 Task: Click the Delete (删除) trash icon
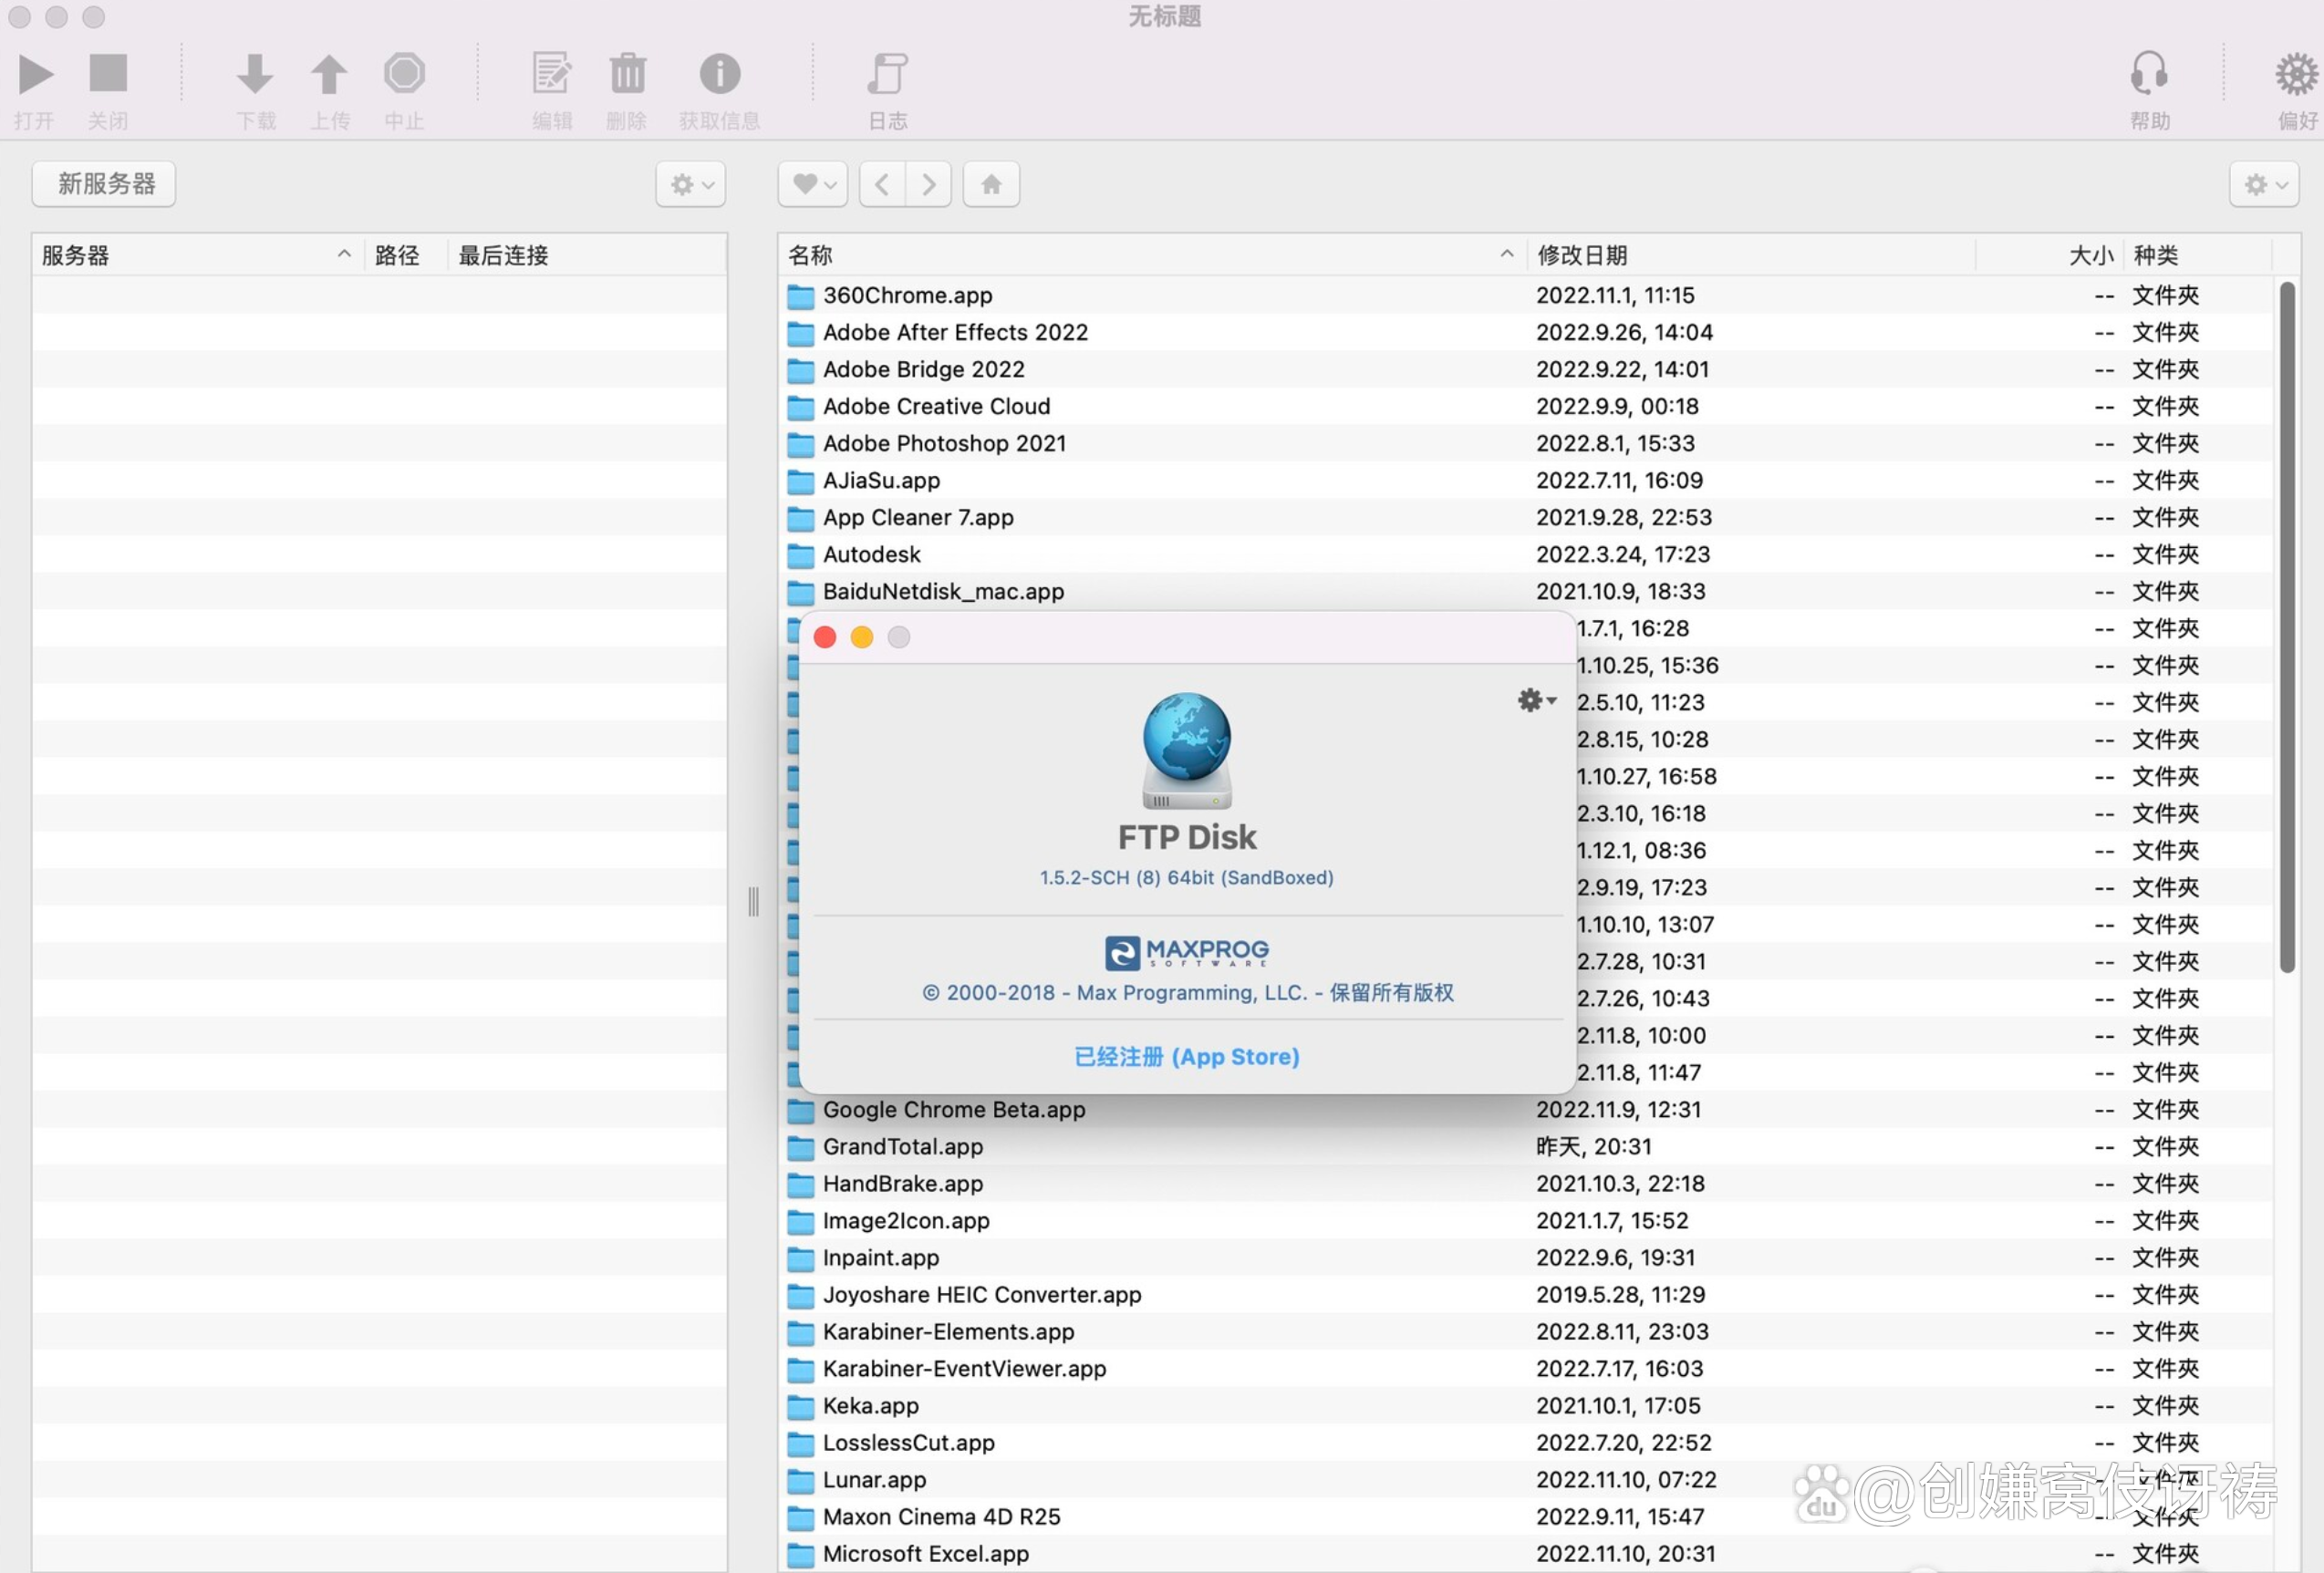pyautogui.click(x=627, y=73)
